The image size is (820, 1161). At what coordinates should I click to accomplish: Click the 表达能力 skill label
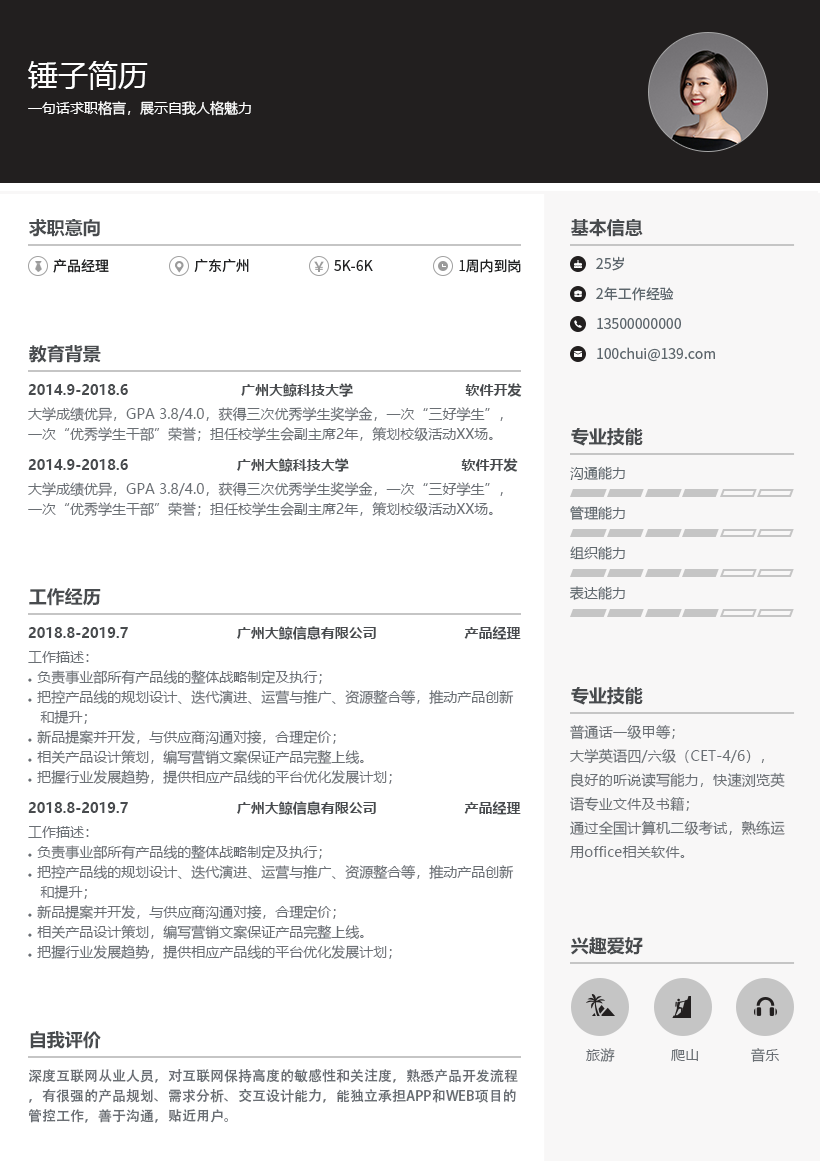[x=598, y=593]
